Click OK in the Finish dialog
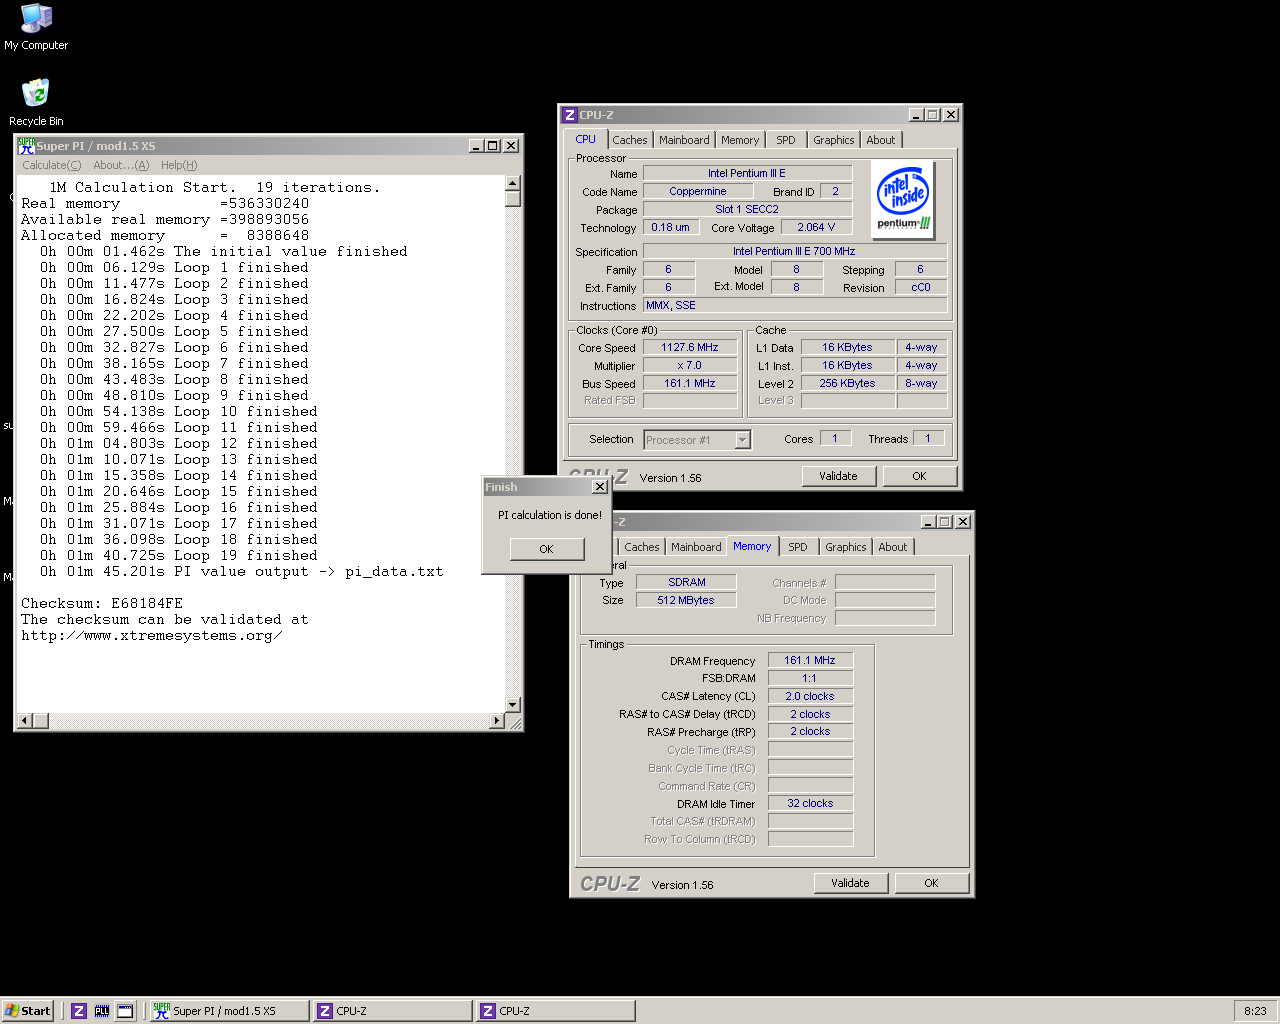 pyautogui.click(x=546, y=549)
